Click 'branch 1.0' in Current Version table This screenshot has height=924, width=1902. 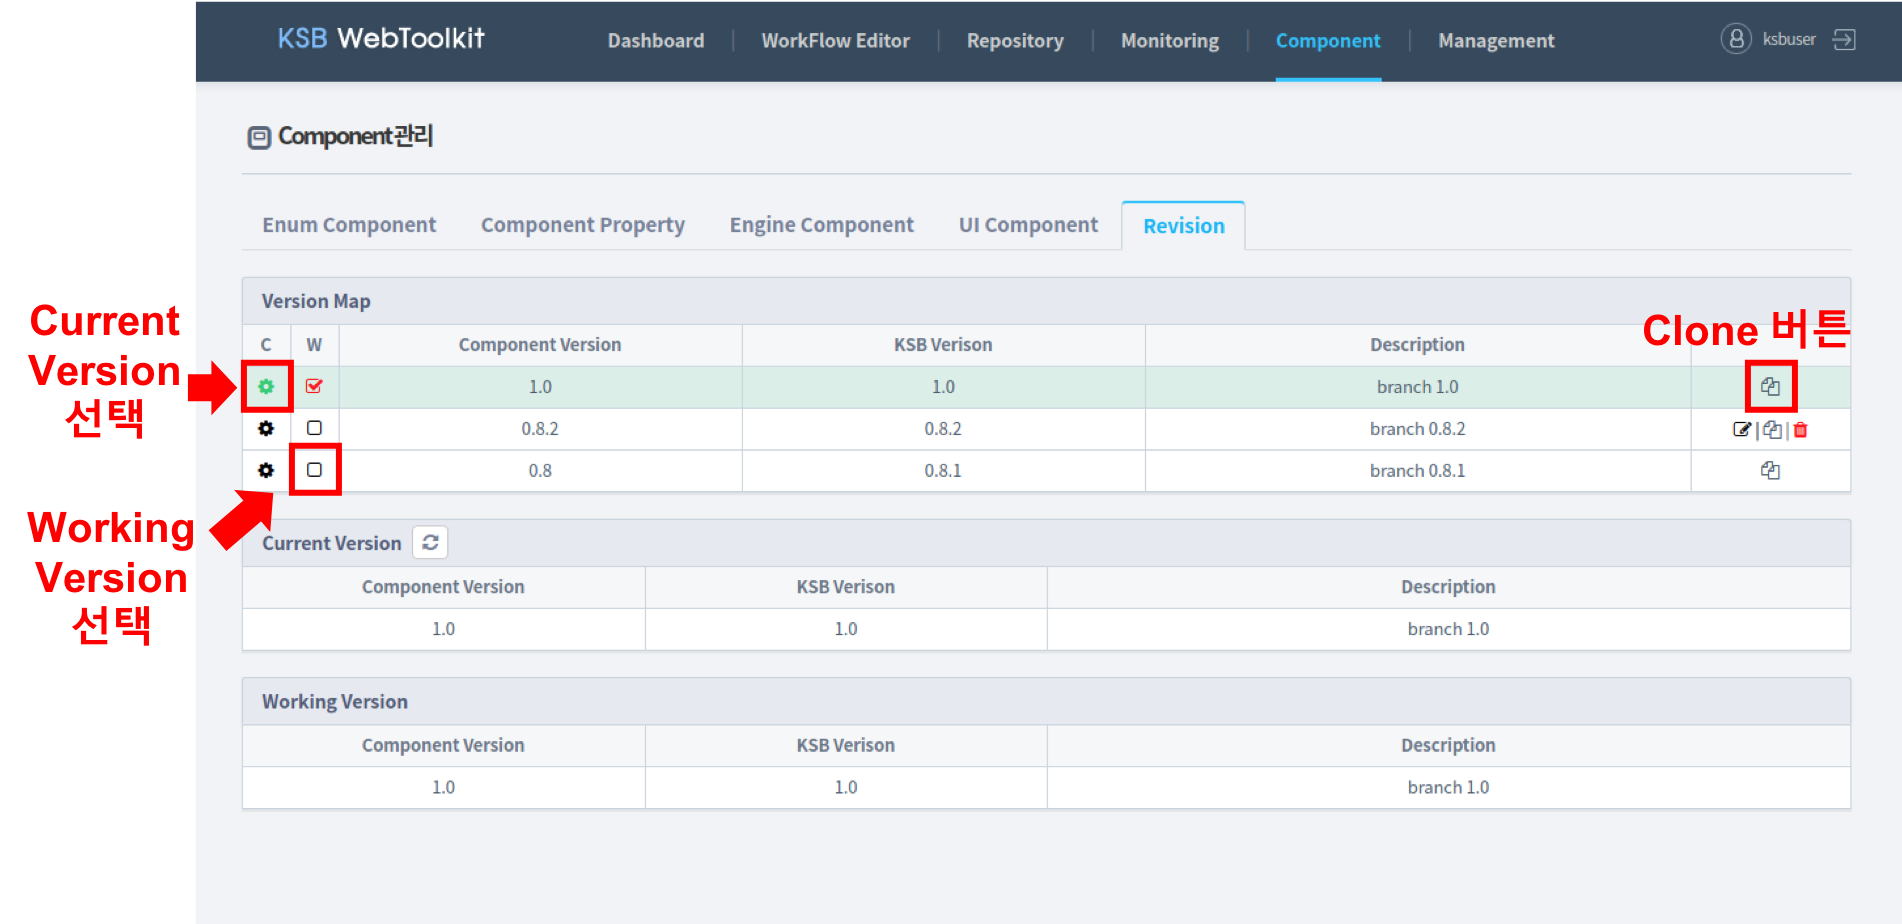coord(1448,629)
